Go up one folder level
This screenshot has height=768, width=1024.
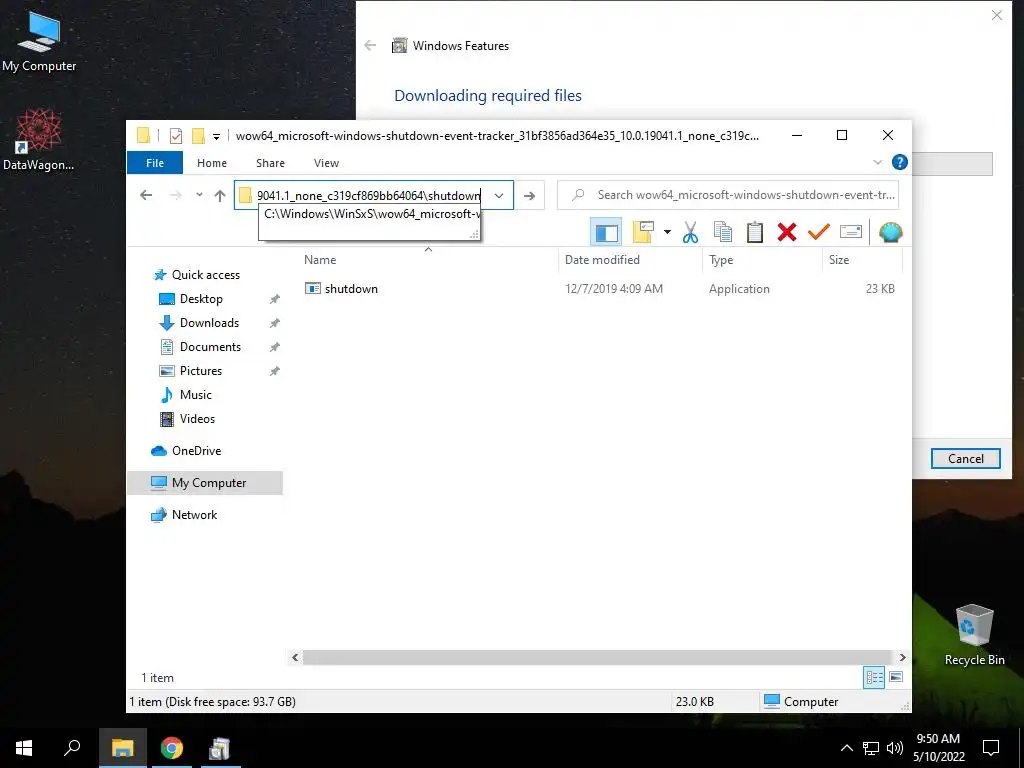coord(220,195)
